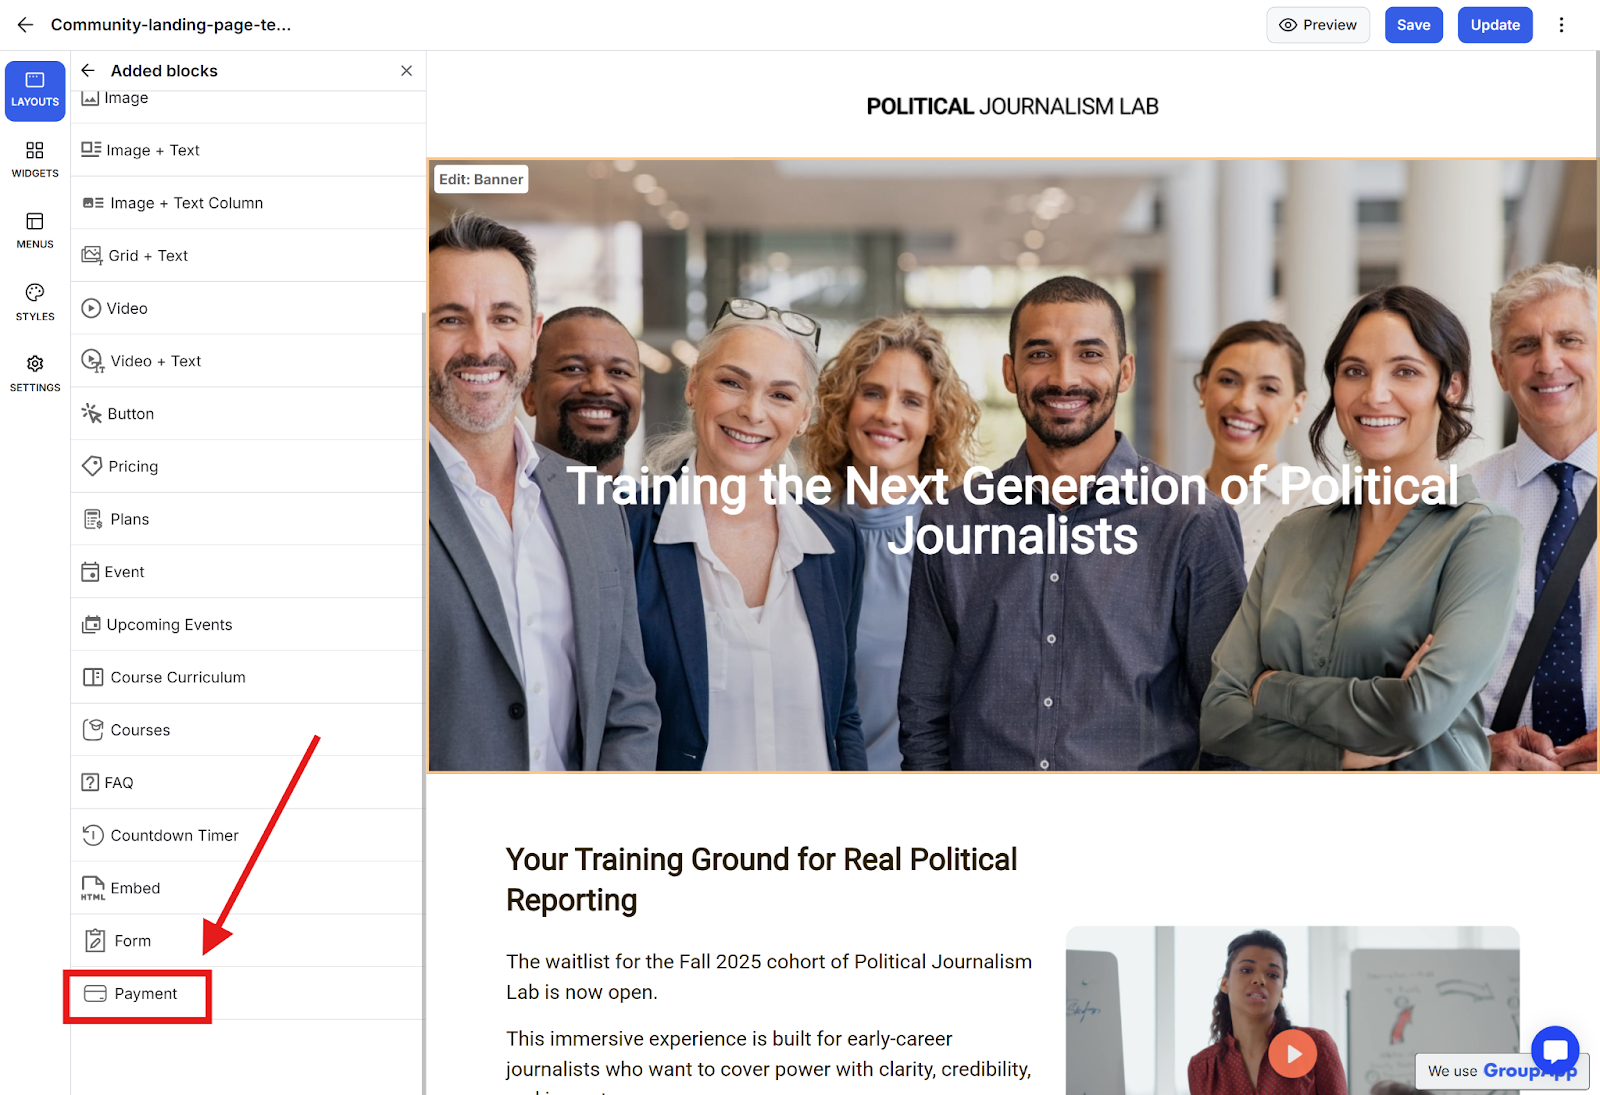Viewport: 1600px width, 1095px height.
Task: Click the blue Update button
Action: tap(1495, 25)
